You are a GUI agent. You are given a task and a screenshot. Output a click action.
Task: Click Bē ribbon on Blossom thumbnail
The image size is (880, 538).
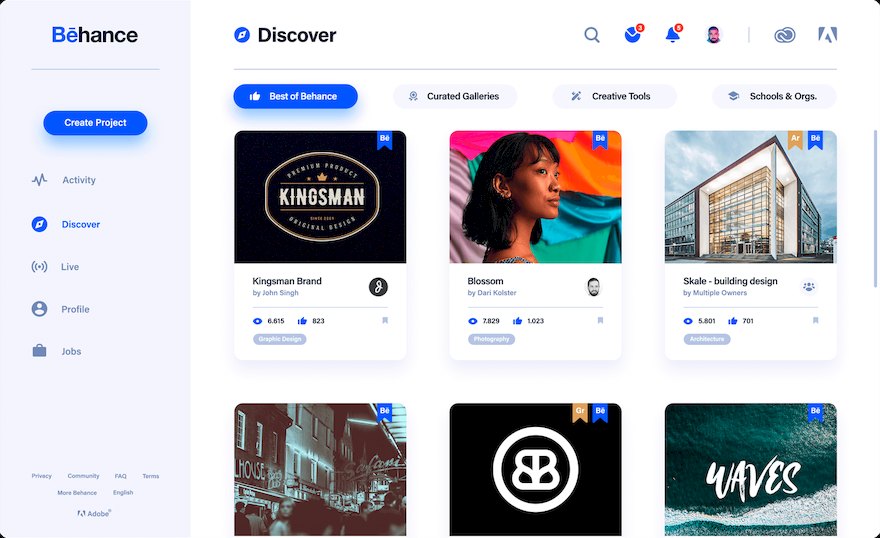coord(600,140)
